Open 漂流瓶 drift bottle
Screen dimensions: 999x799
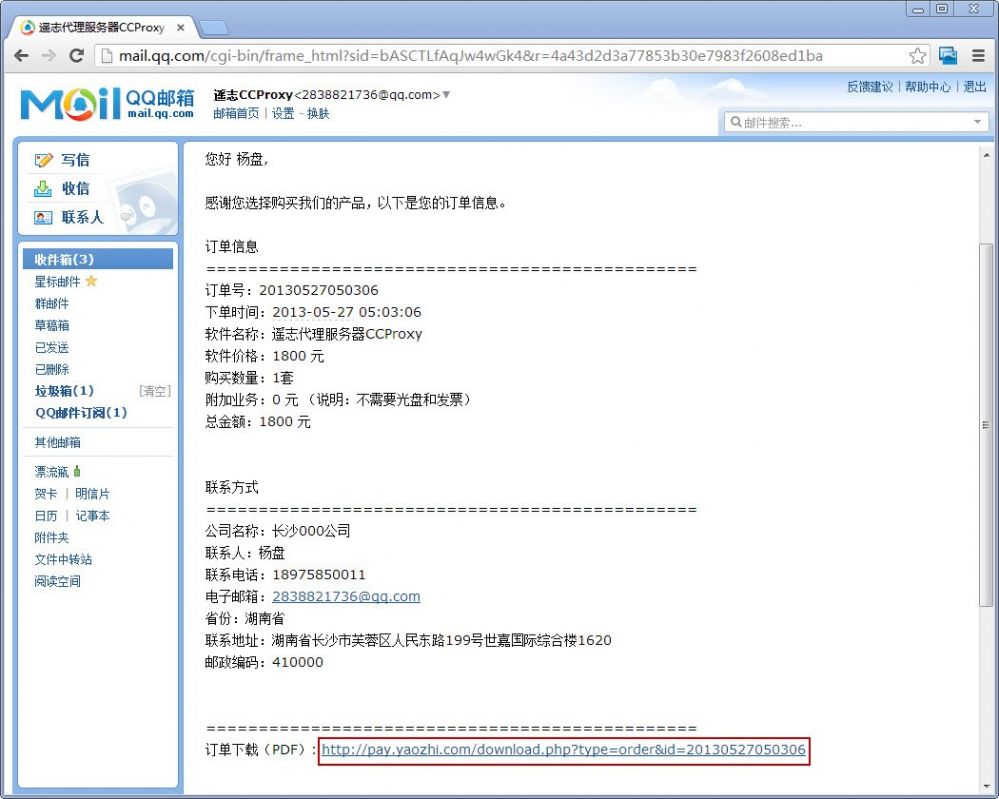(x=51, y=472)
